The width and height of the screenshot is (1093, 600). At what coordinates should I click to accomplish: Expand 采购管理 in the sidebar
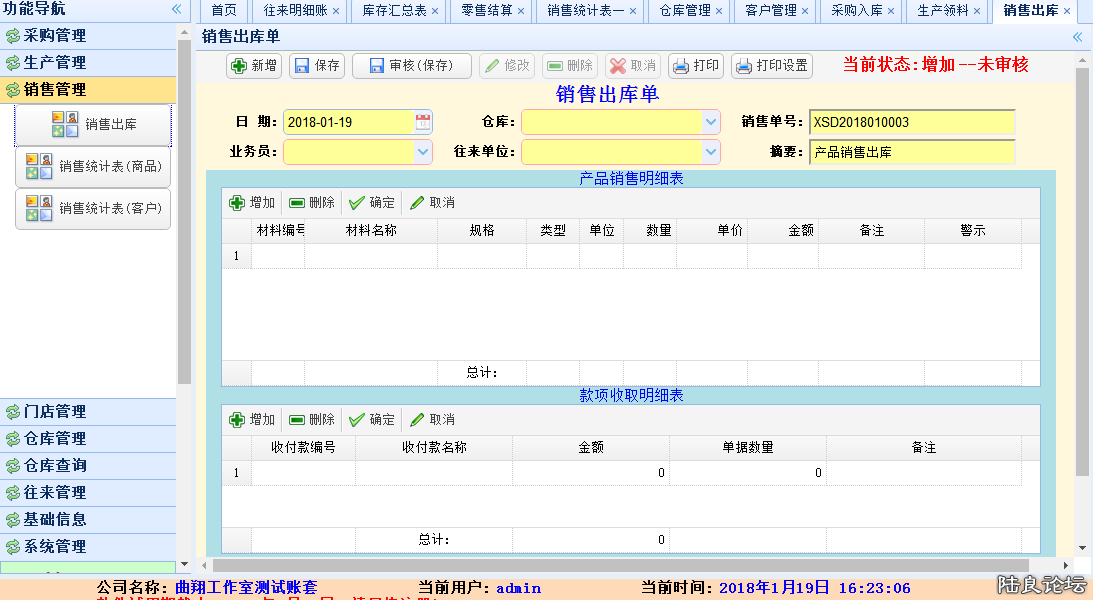coord(55,36)
